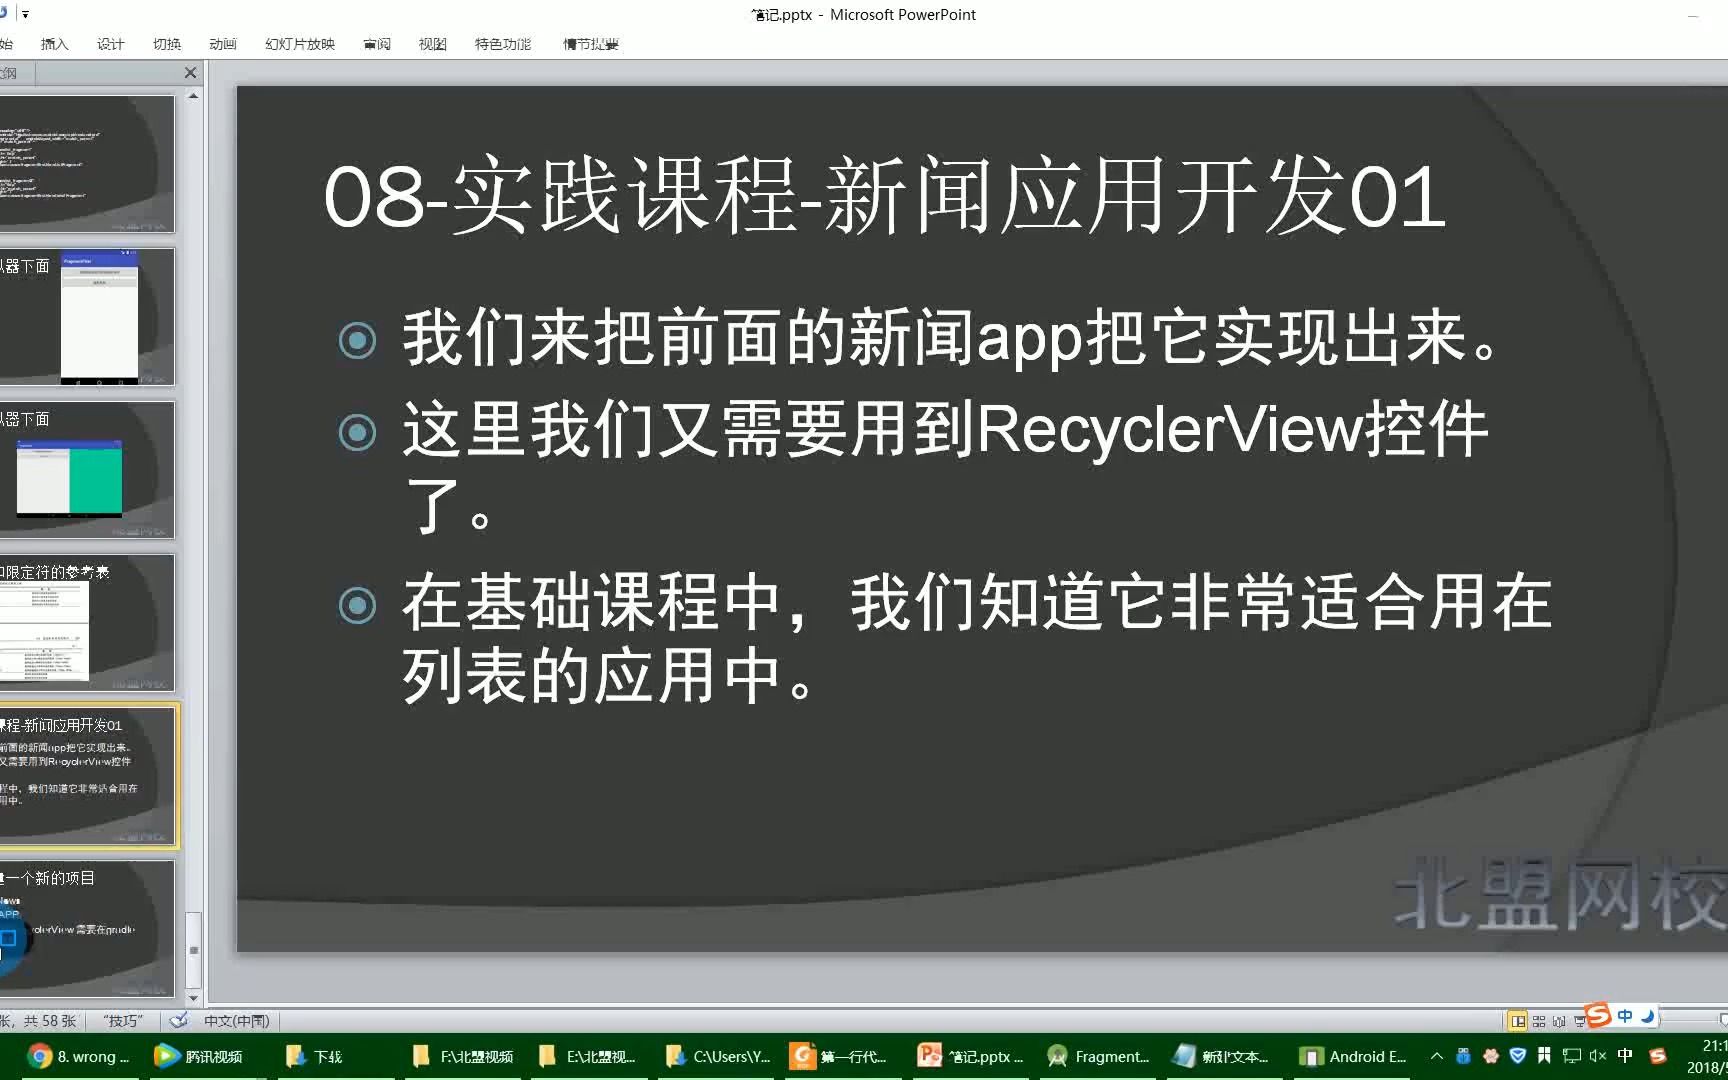The height and width of the screenshot is (1080, 1728).
Task: Click the blue USB tray icon
Action: (1464, 1056)
